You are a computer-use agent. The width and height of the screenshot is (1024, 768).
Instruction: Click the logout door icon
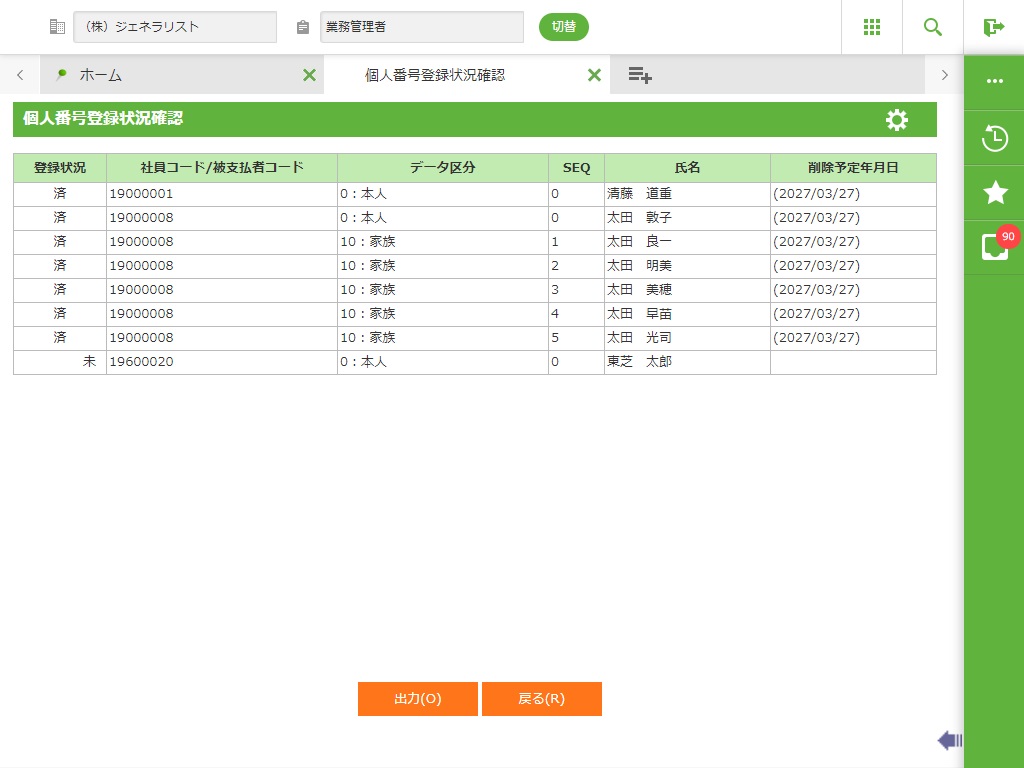pyautogui.click(x=993, y=27)
